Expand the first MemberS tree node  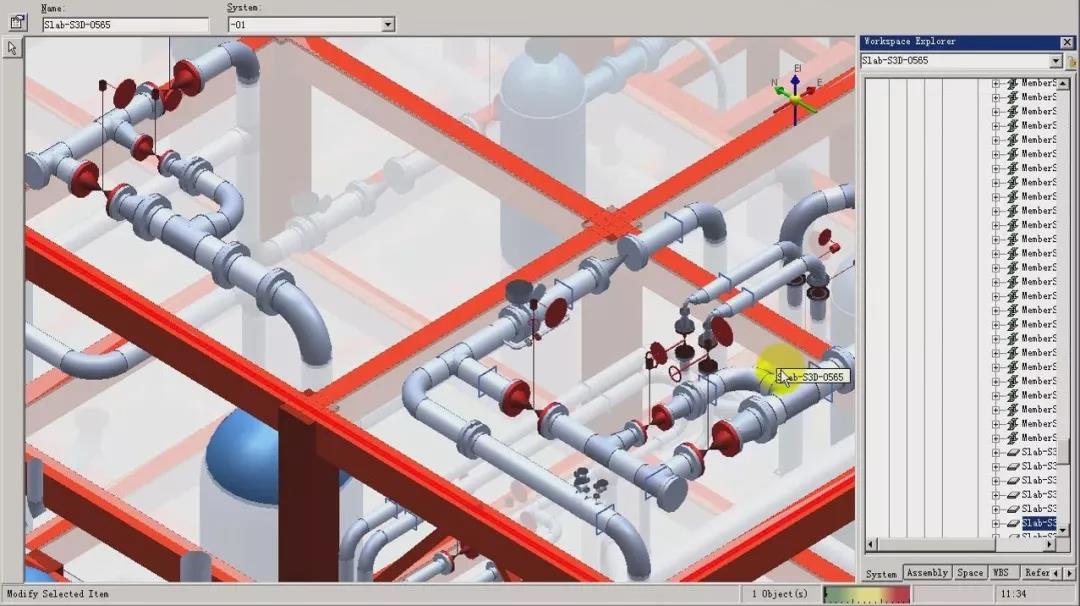(x=996, y=83)
